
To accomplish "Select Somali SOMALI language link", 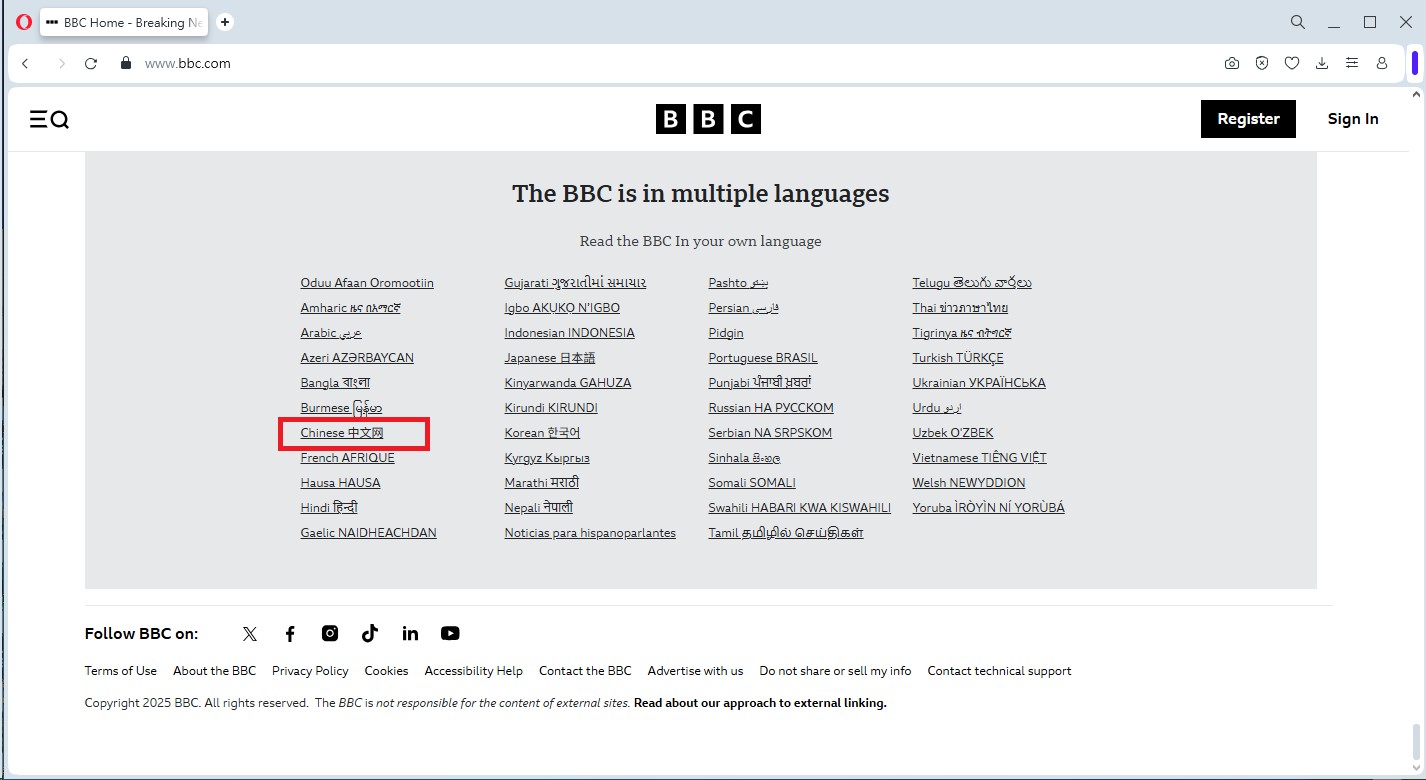I will [x=752, y=483].
